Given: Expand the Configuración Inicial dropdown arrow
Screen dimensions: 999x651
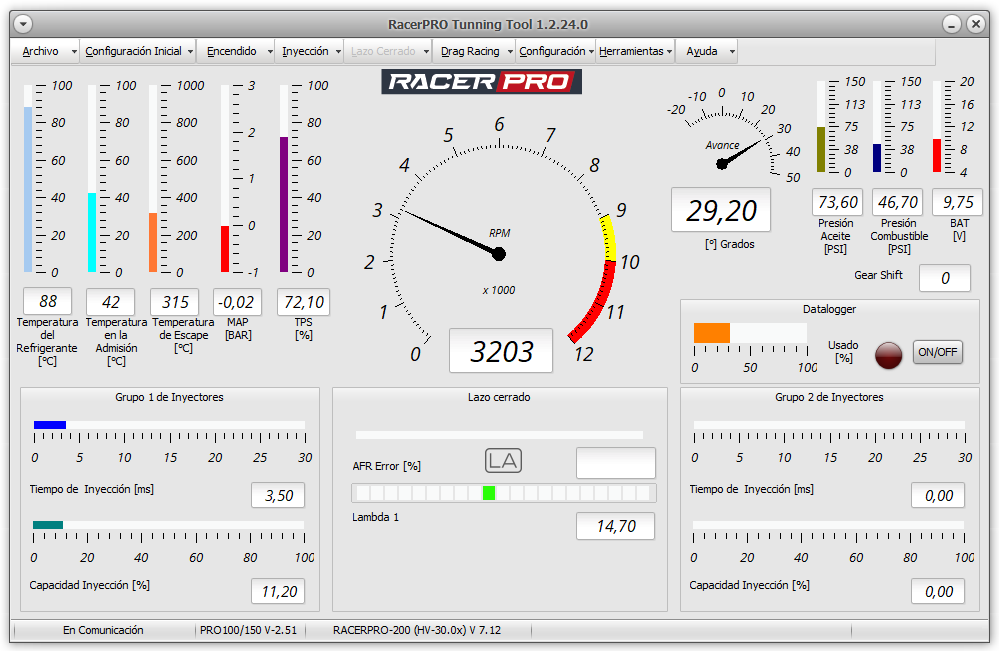Looking at the screenshot, I should coord(190,52).
